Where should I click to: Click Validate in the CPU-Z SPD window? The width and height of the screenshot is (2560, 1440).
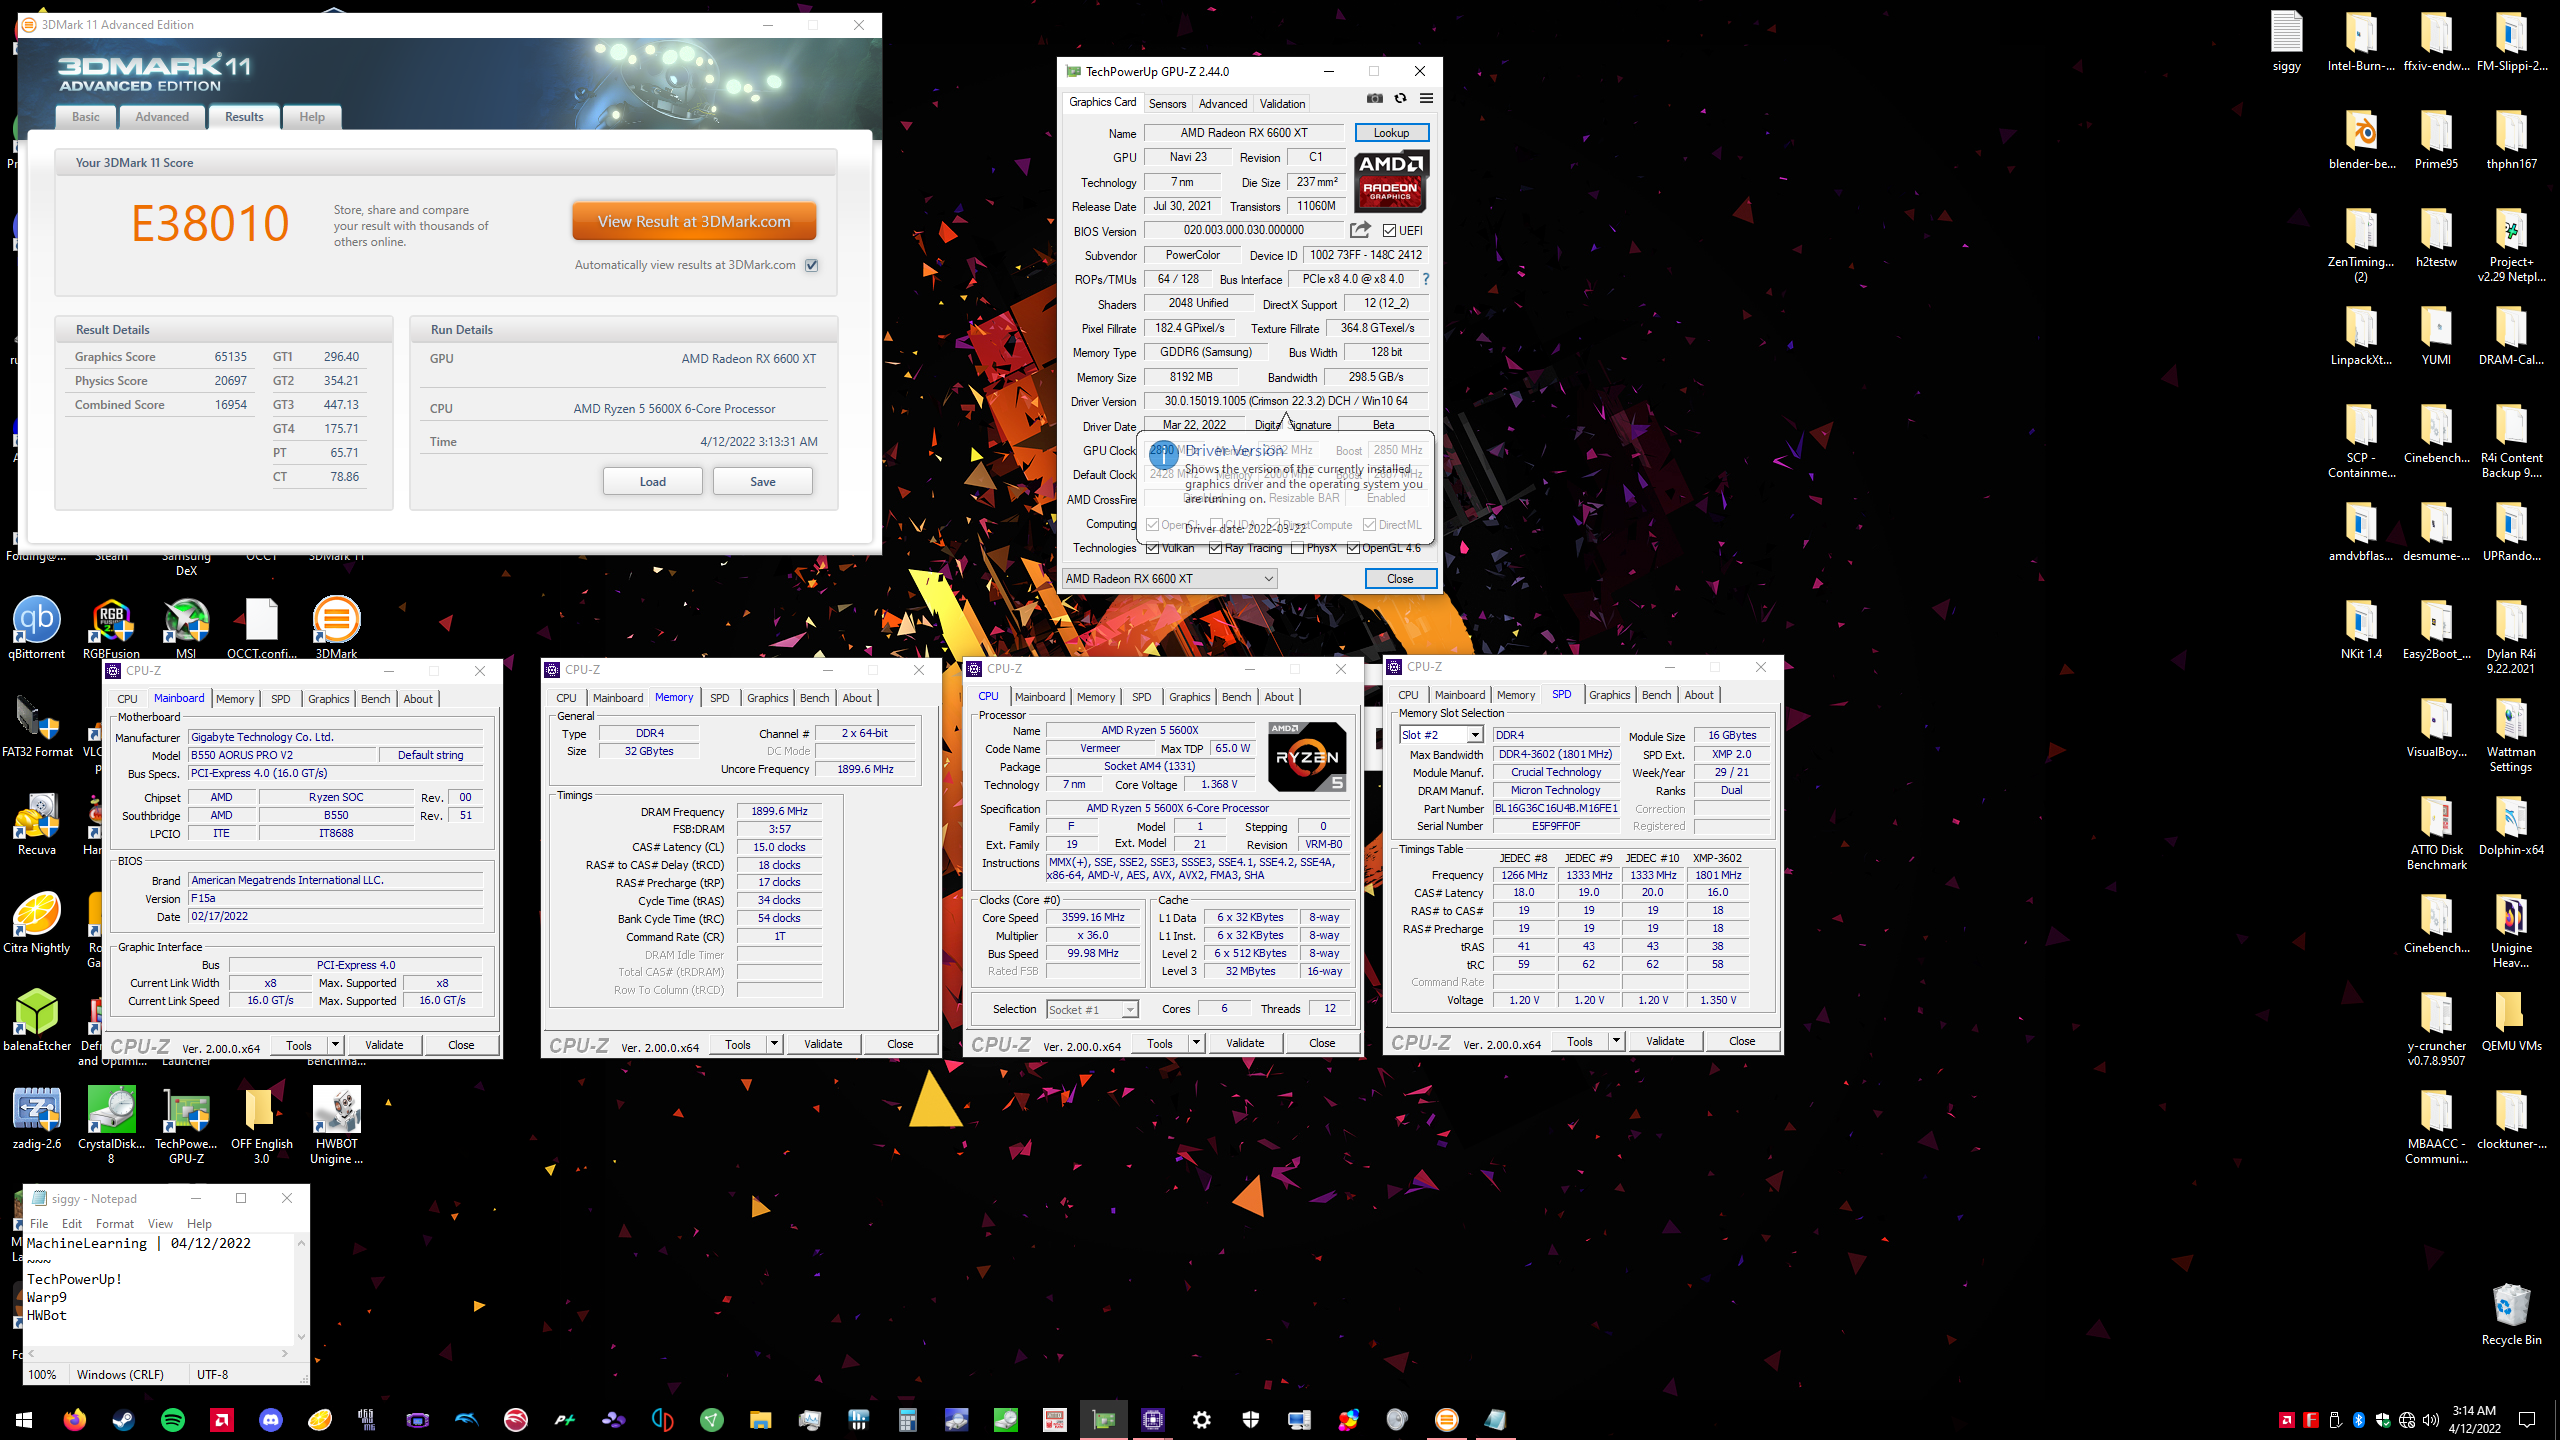point(1664,1041)
